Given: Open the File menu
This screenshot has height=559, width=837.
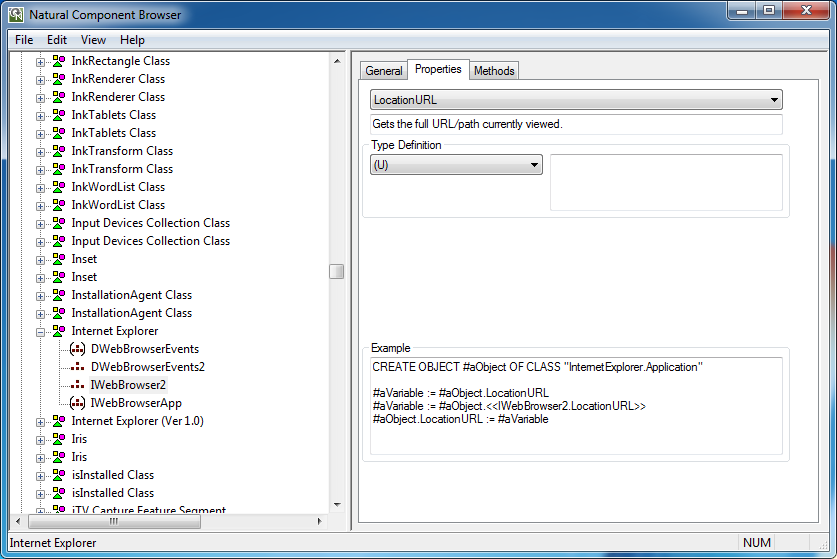Looking at the screenshot, I should point(24,40).
